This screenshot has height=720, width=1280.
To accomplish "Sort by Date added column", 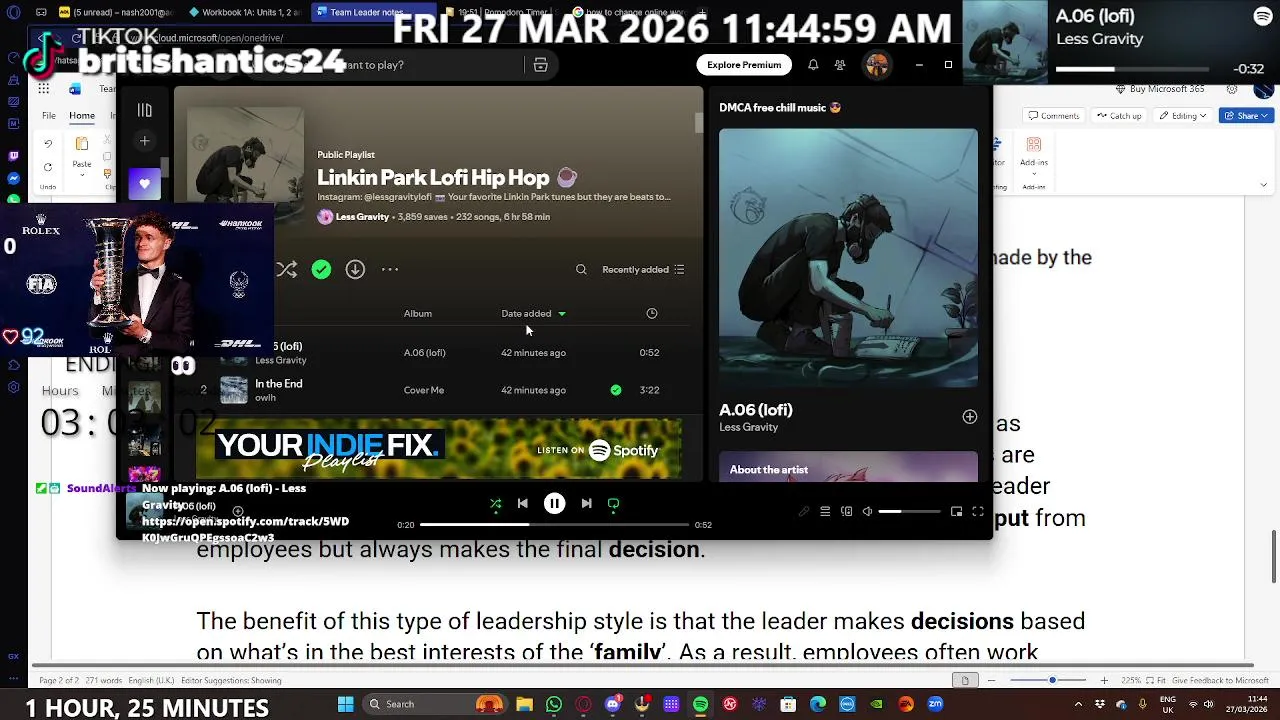I will (x=533, y=314).
